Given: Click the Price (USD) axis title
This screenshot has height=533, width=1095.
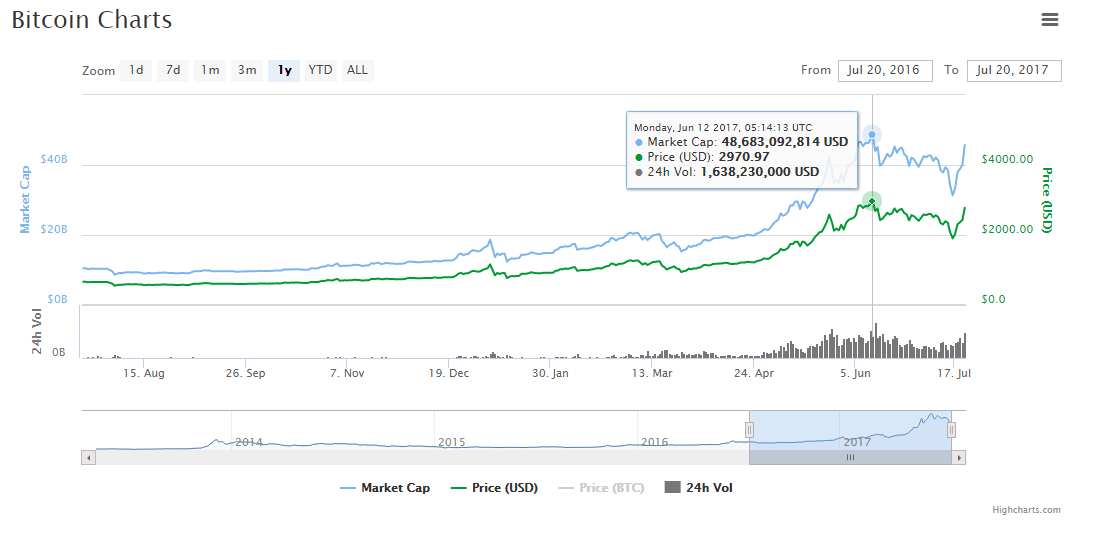Looking at the screenshot, I should 1046,200.
